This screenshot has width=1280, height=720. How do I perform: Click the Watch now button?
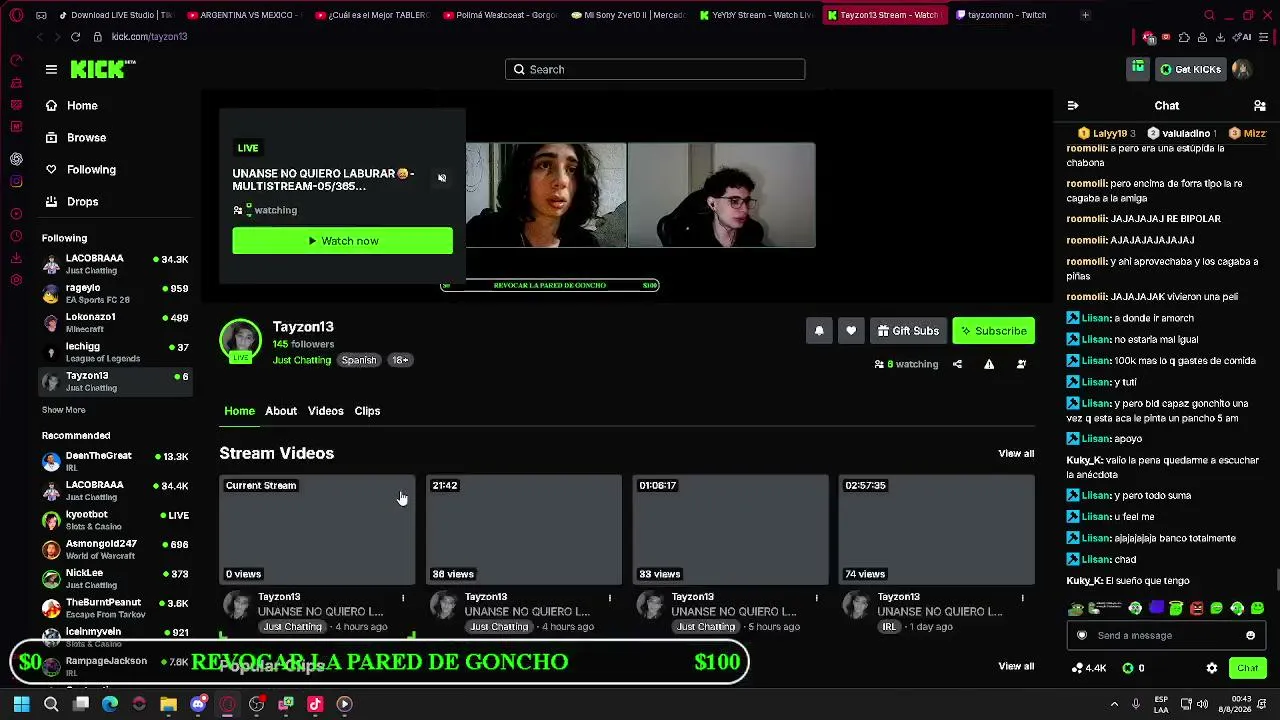342,241
